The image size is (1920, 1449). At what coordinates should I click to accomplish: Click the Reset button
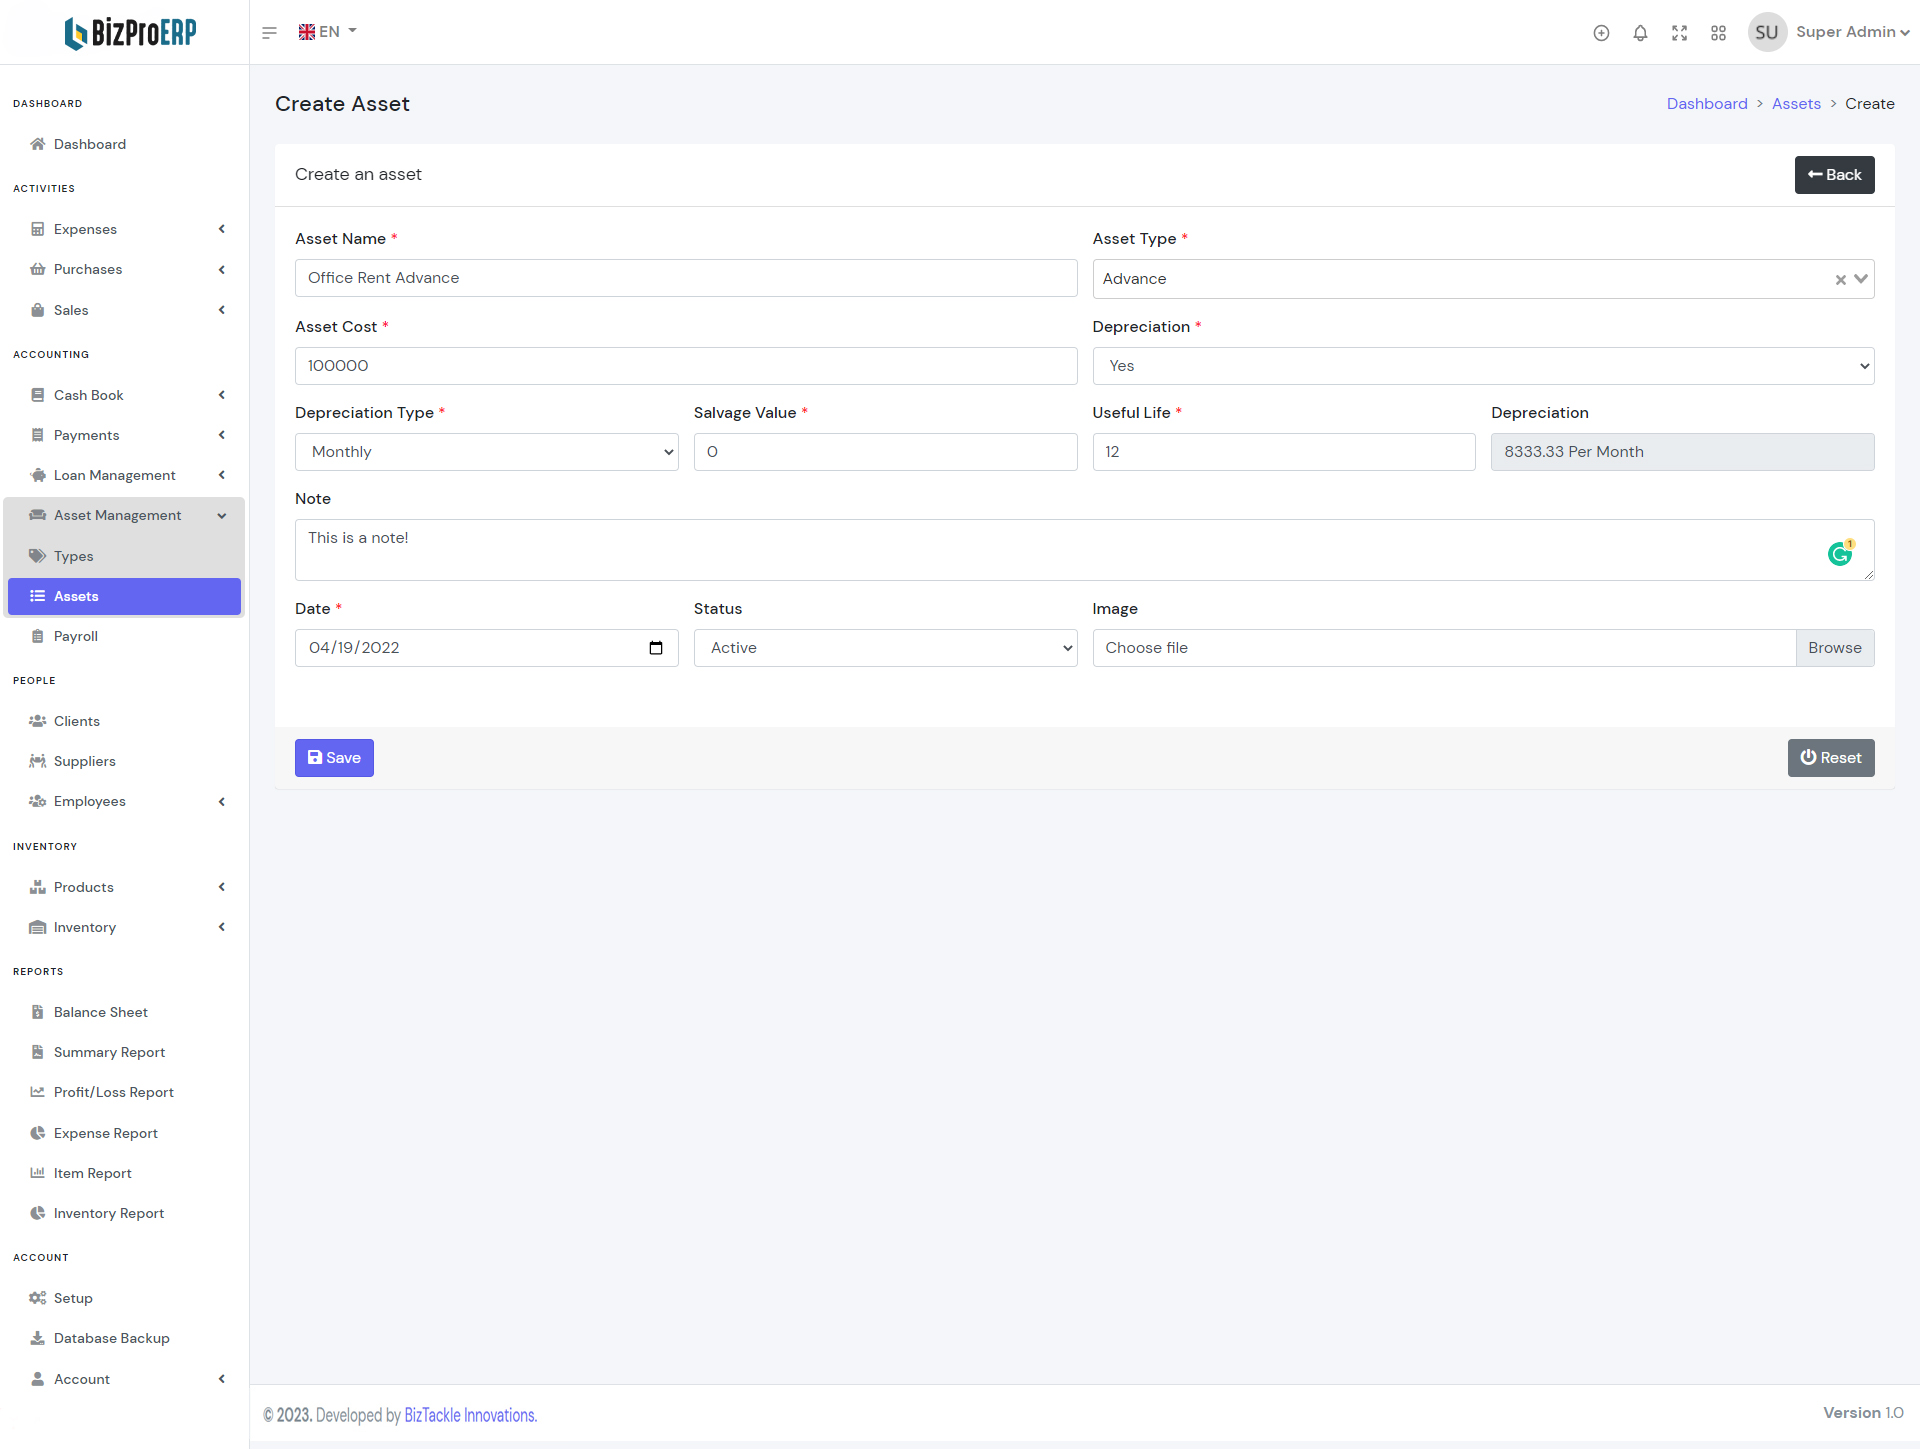[x=1830, y=758]
